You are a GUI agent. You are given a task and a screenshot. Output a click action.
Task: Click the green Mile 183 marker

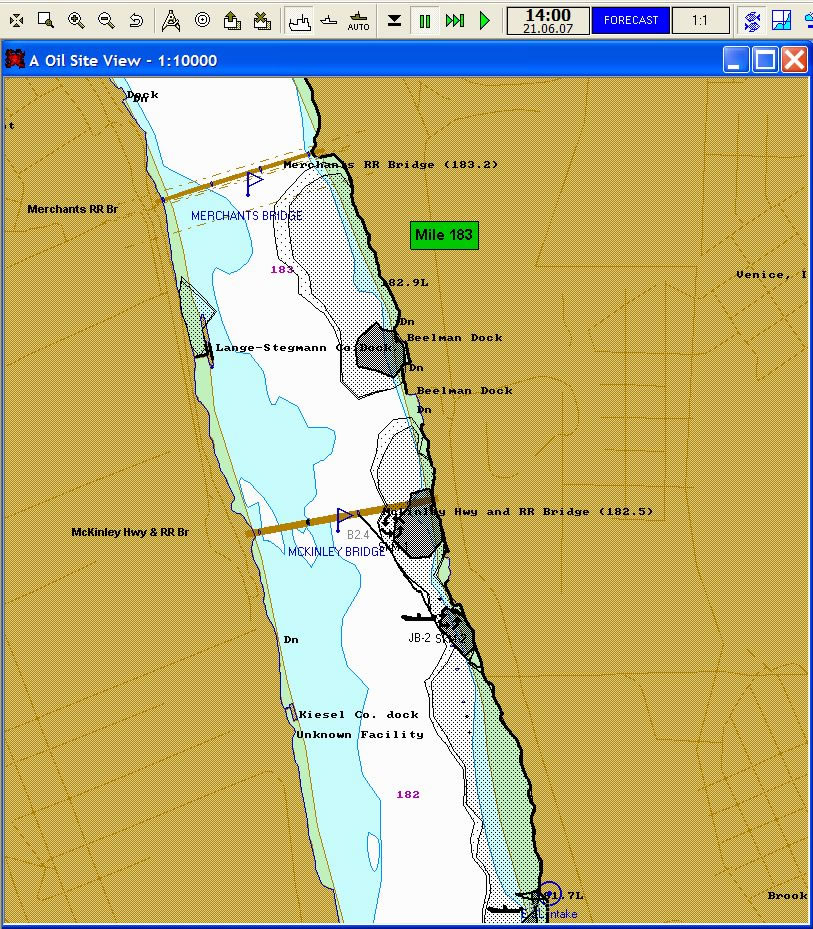click(x=444, y=235)
